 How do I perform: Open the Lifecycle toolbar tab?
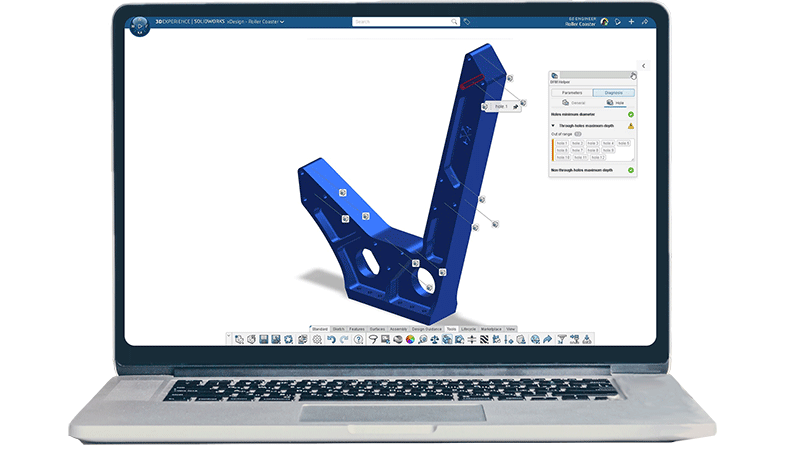[x=468, y=329]
